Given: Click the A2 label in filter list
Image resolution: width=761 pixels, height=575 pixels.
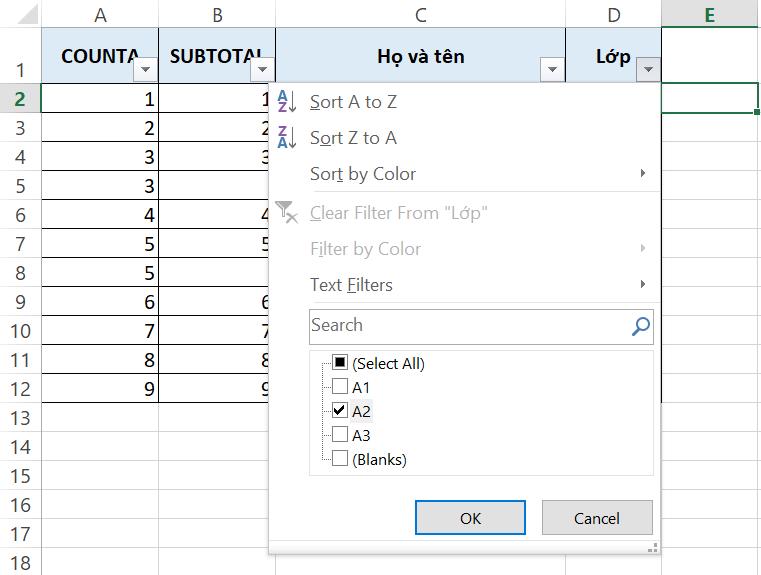Looking at the screenshot, I should [361, 411].
